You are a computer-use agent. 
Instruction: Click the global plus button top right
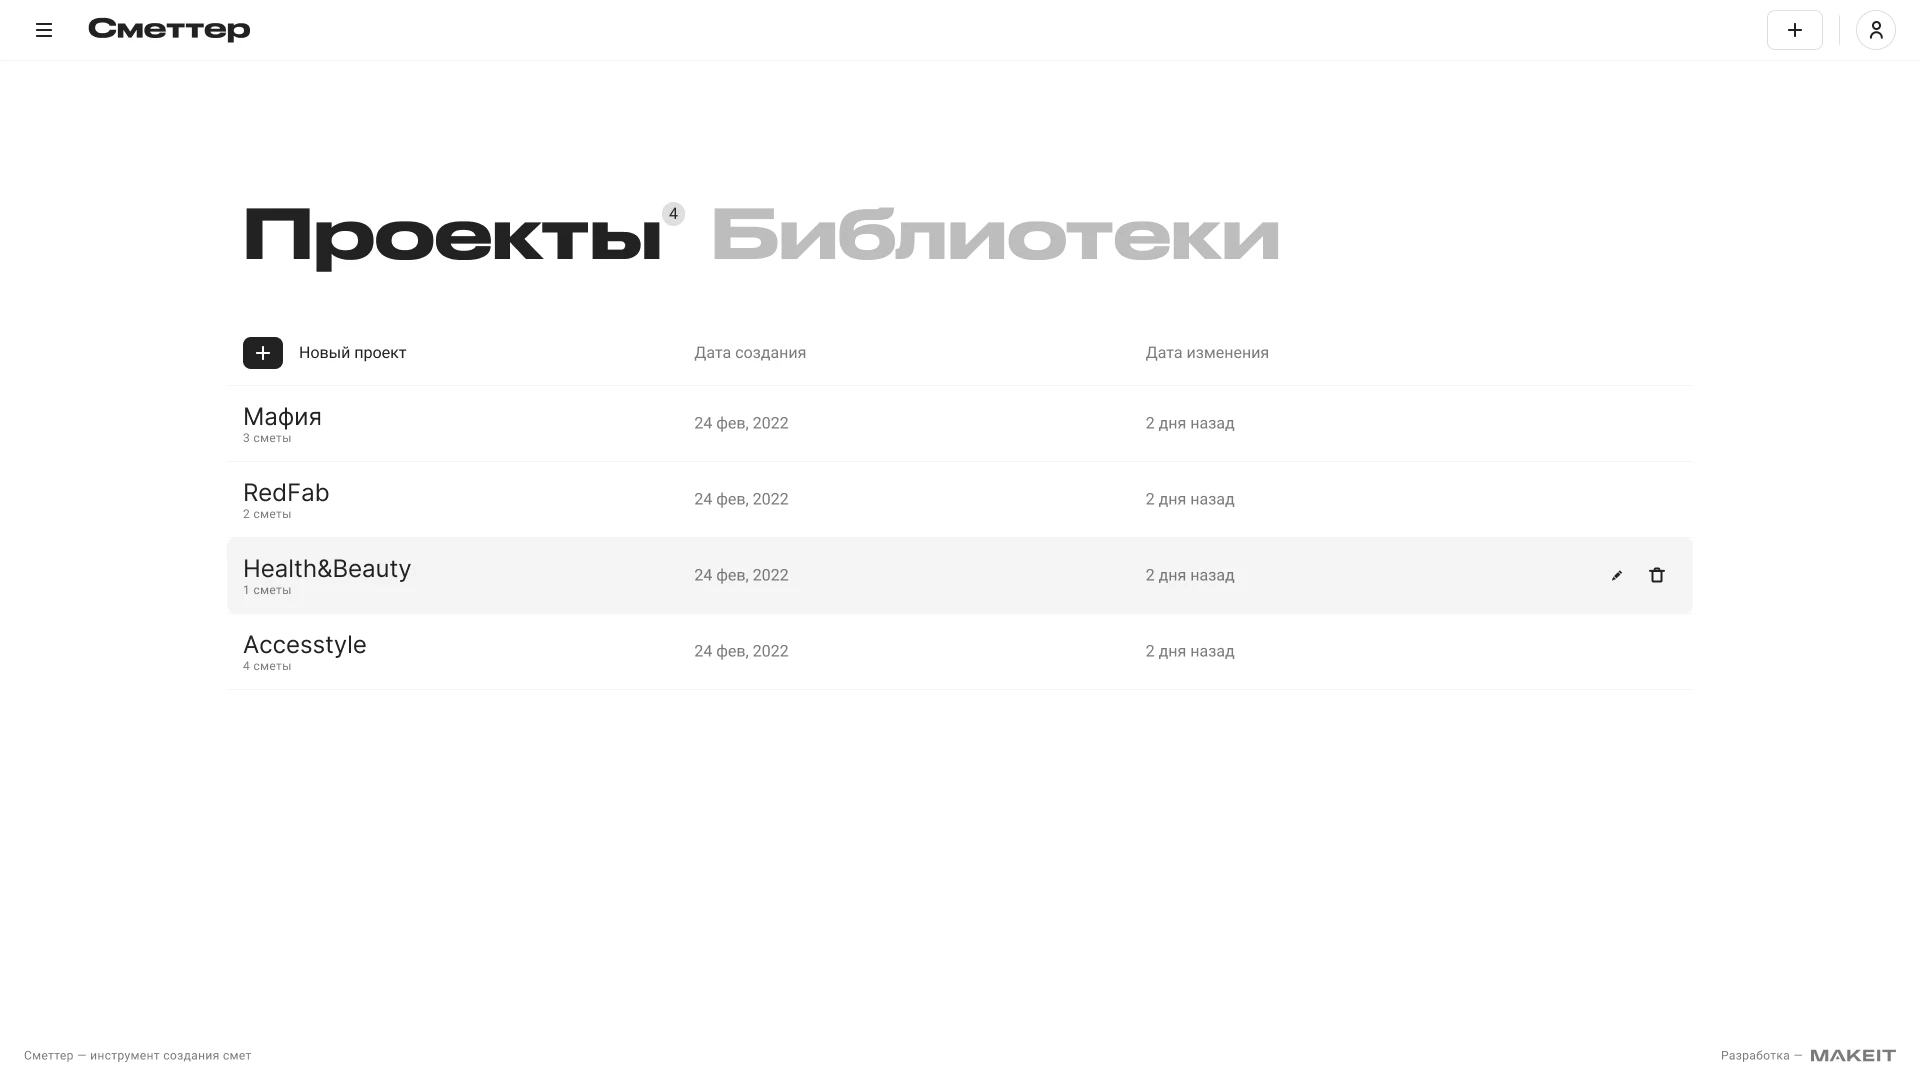tap(1795, 29)
